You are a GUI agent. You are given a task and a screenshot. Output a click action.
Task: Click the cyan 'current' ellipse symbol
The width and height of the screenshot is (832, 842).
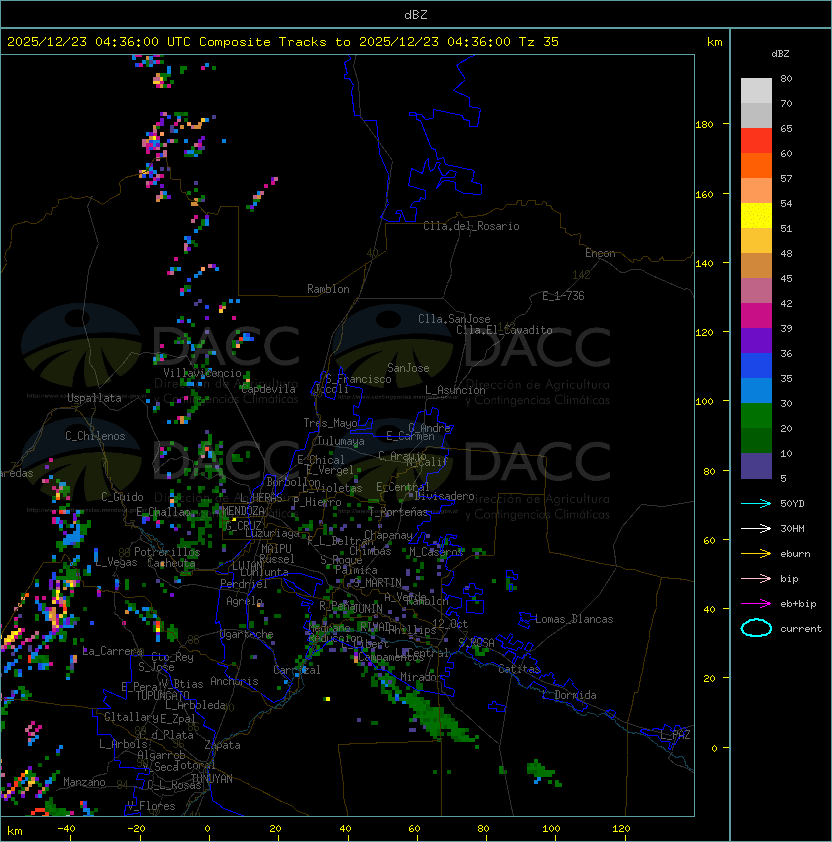756,628
